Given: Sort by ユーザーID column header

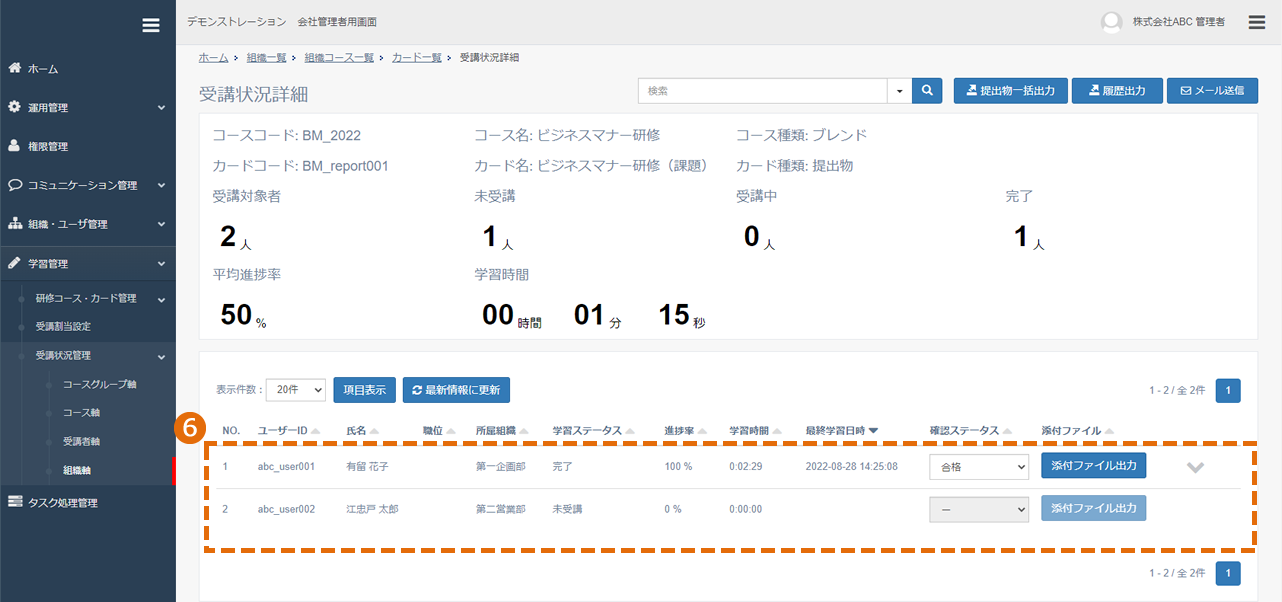Looking at the screenshot, I should click(x=289, y=431).
